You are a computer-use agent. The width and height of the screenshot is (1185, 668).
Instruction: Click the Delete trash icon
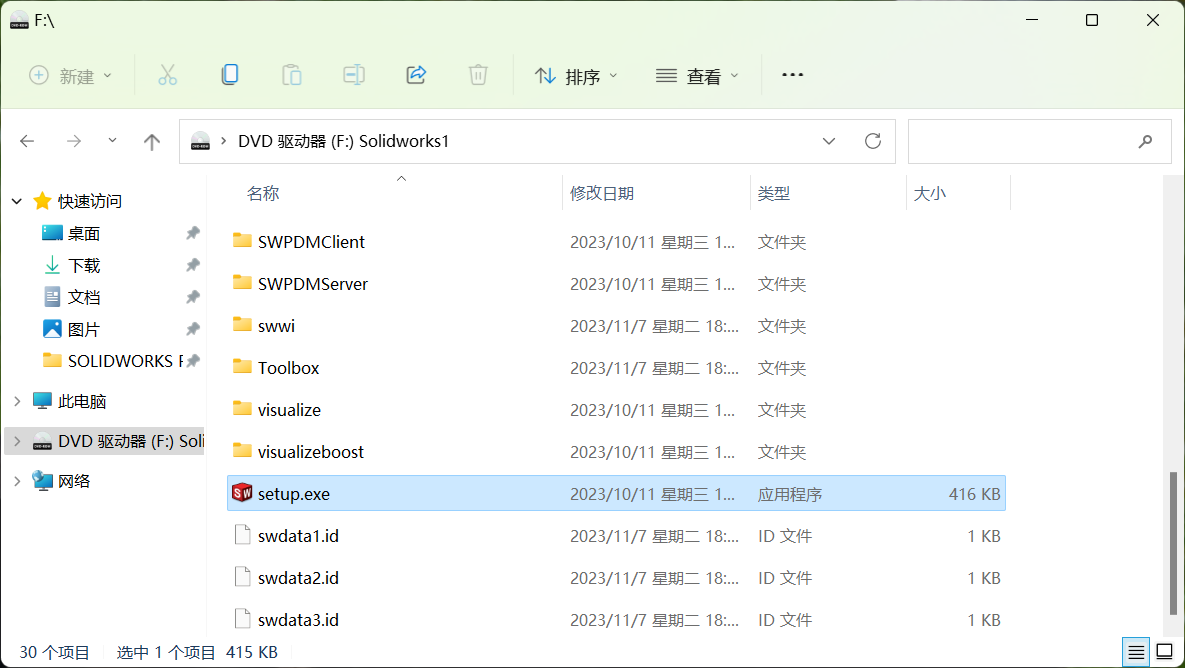coord(478,75)
